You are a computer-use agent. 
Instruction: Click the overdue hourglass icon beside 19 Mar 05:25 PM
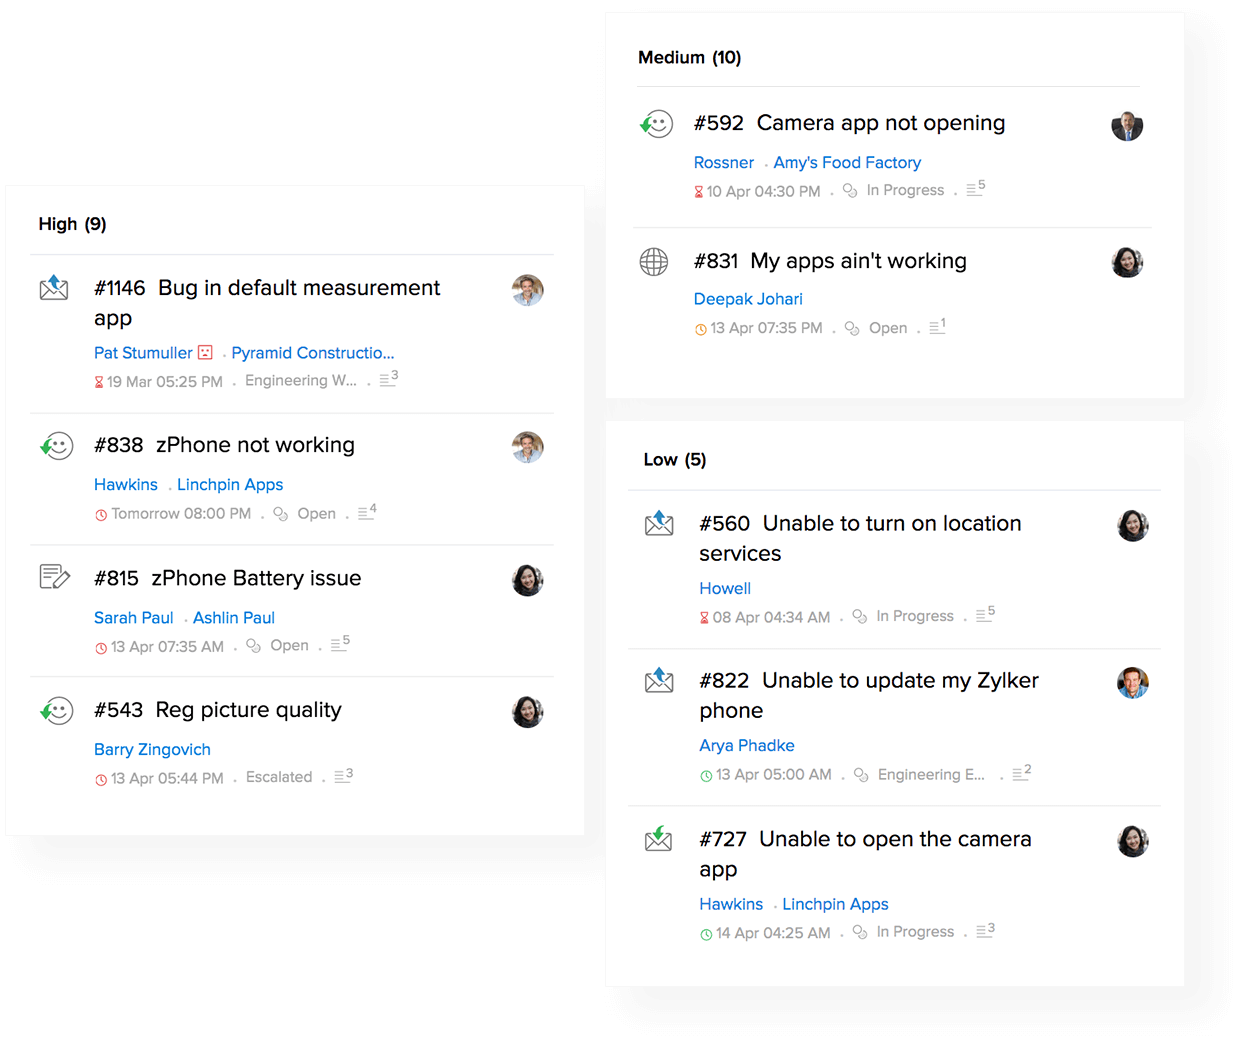coord(99,382)
